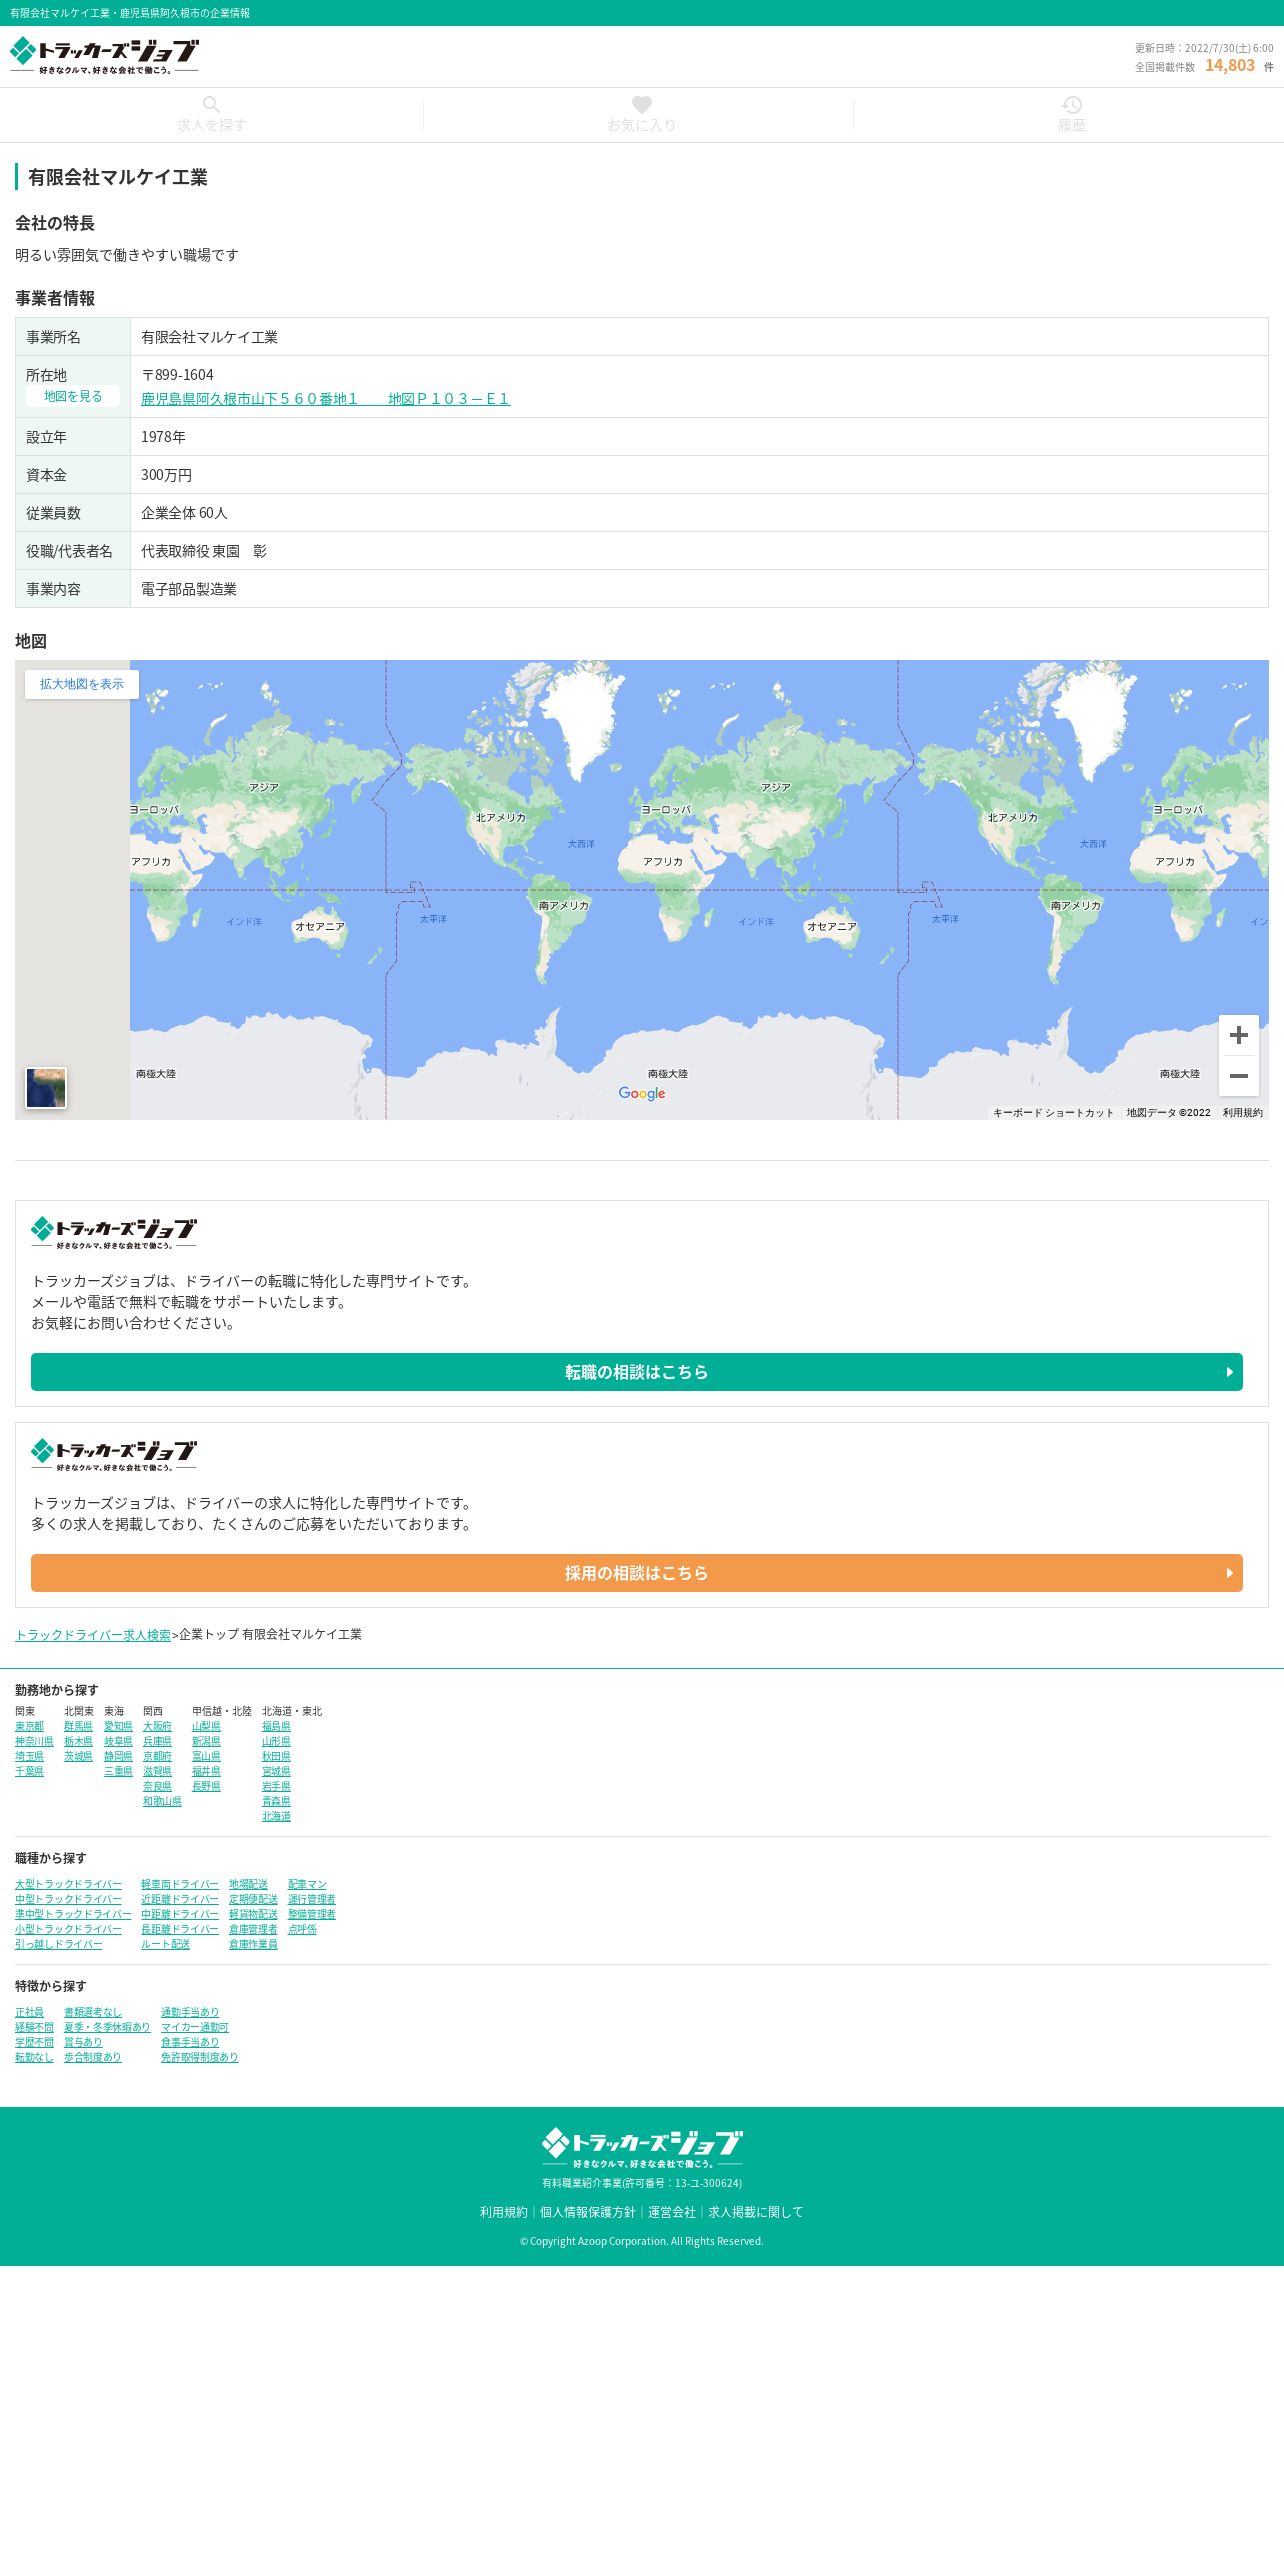Click 採用の相談はこちら button

pyautogui.click(x=637, y=1573)
